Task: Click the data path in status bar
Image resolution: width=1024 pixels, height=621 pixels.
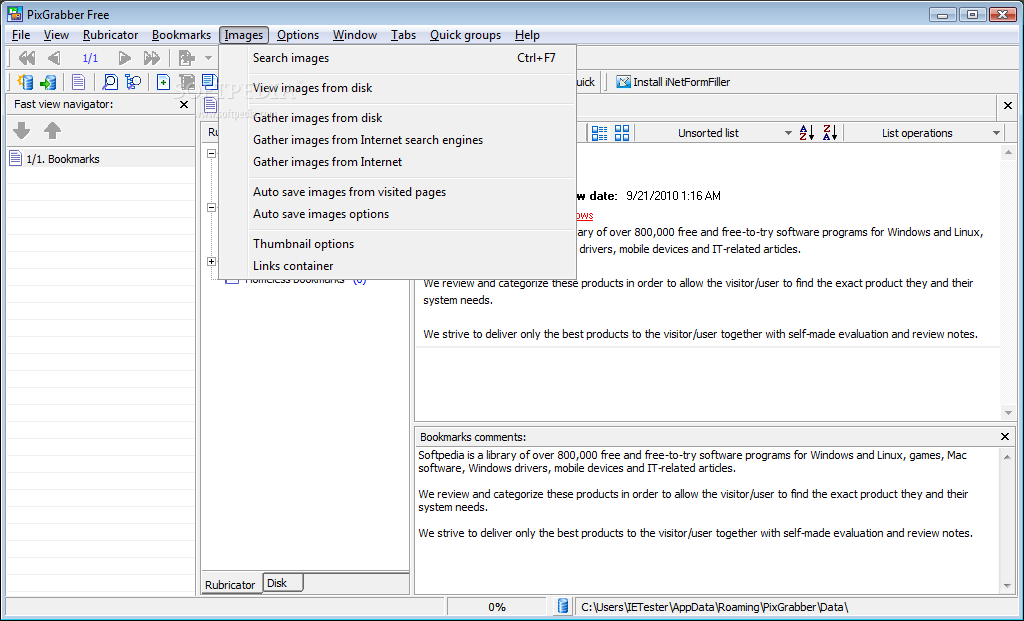Action: 714,607
